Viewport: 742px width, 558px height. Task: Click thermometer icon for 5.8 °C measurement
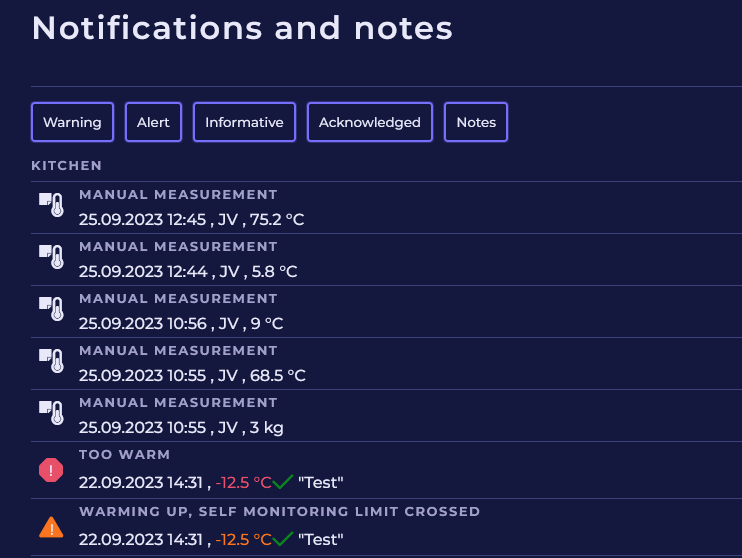coord(51,257)
